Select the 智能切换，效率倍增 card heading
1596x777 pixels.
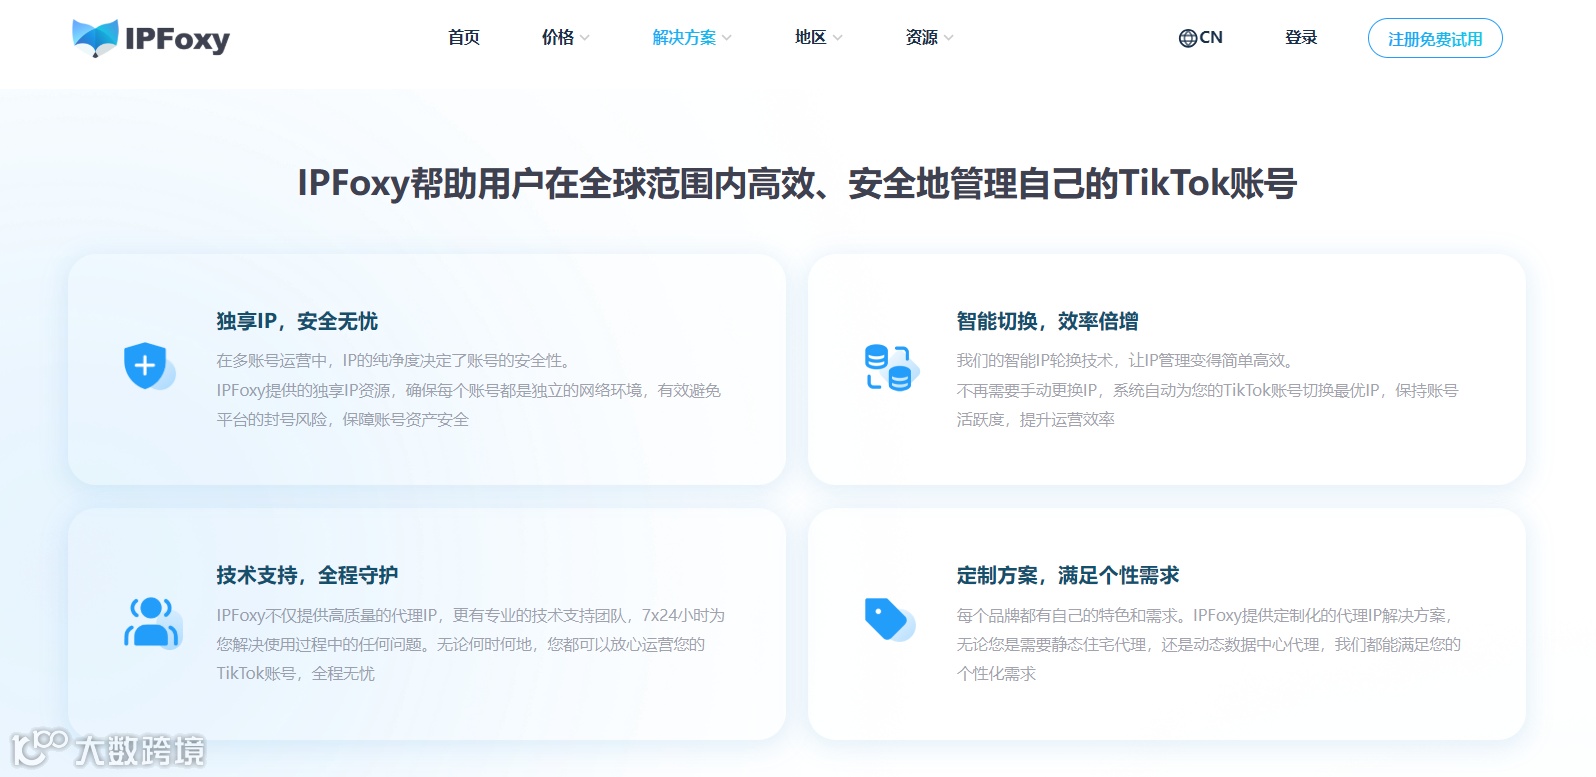coord(1047,321)
